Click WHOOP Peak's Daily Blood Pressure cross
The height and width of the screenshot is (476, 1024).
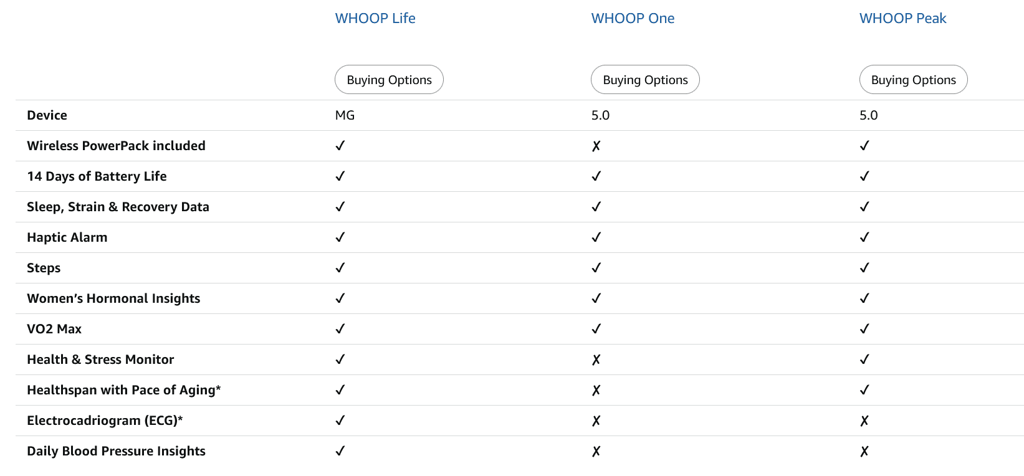click(864, 451)
